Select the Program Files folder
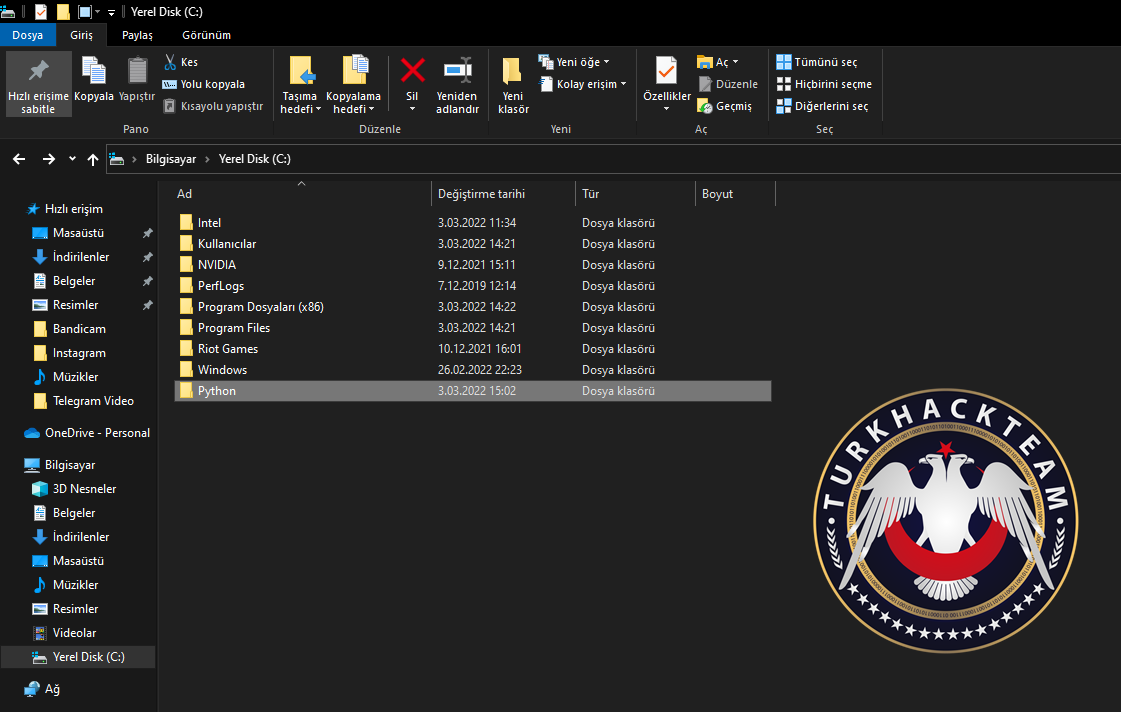 (473, 327)
